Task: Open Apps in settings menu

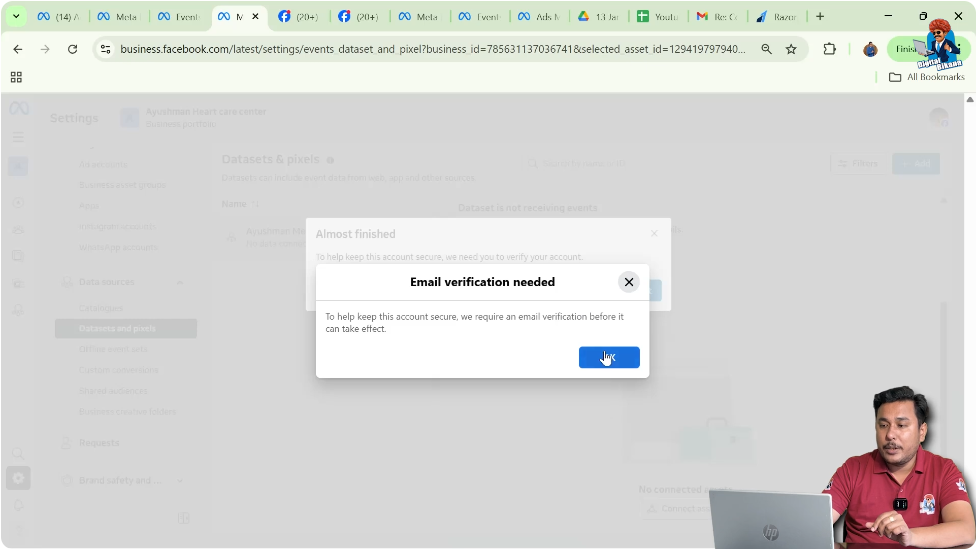Action: pos(88,206)
